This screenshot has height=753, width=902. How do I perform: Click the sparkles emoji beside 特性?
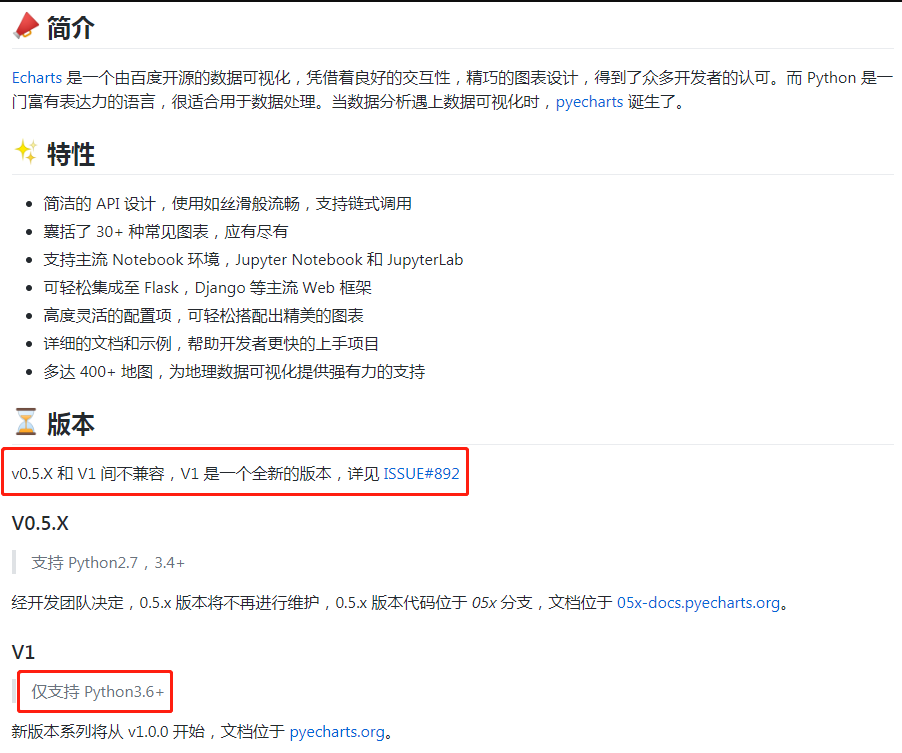tap(25, 152)
